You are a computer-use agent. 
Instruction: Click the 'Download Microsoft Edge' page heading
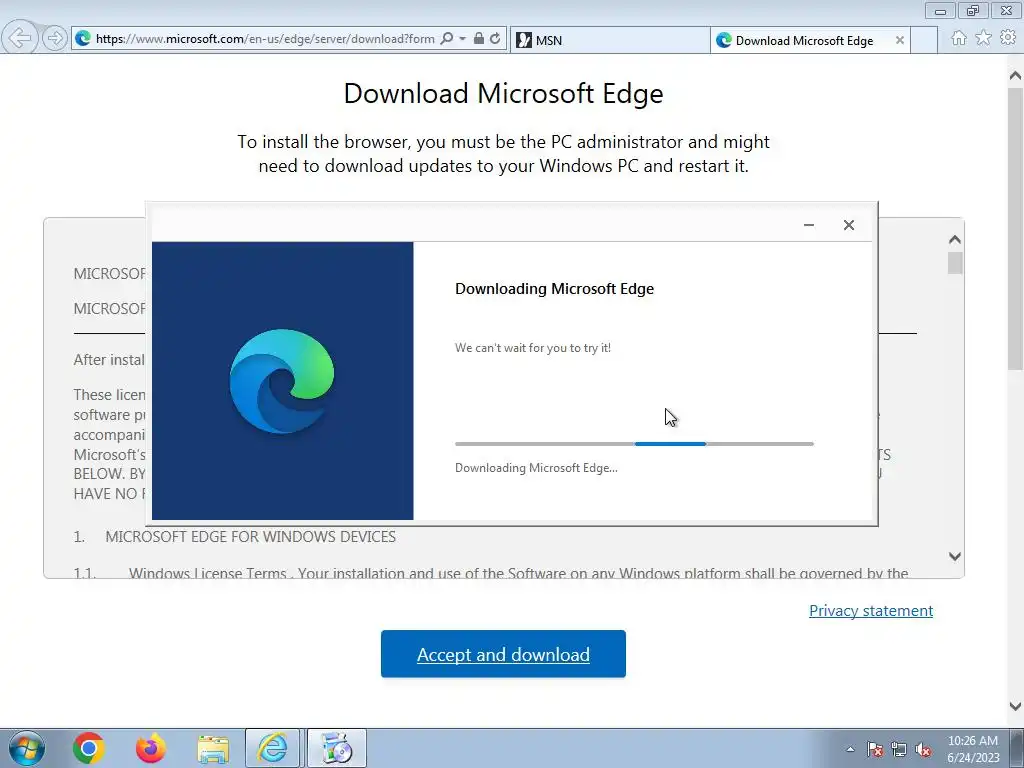coord(504,93)
